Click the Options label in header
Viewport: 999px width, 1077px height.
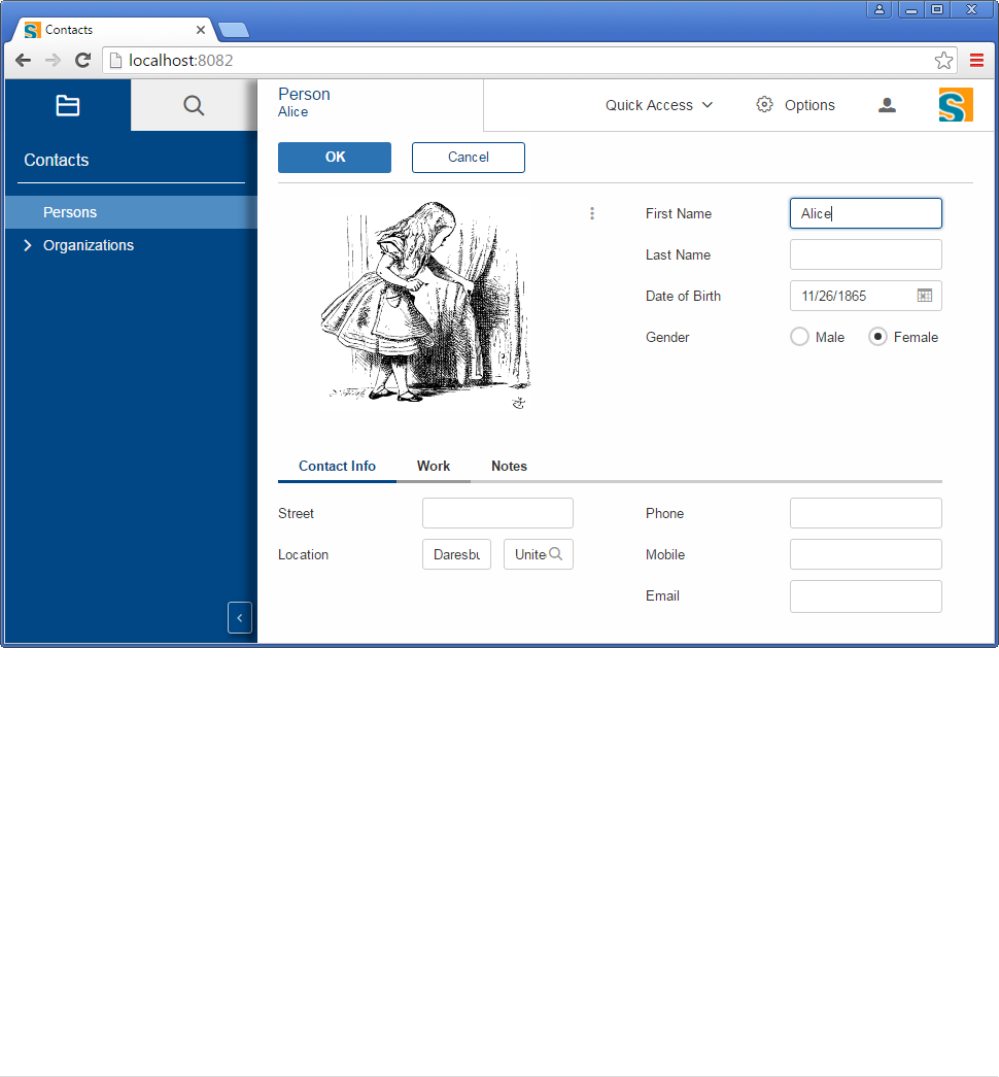pos(809,105)
